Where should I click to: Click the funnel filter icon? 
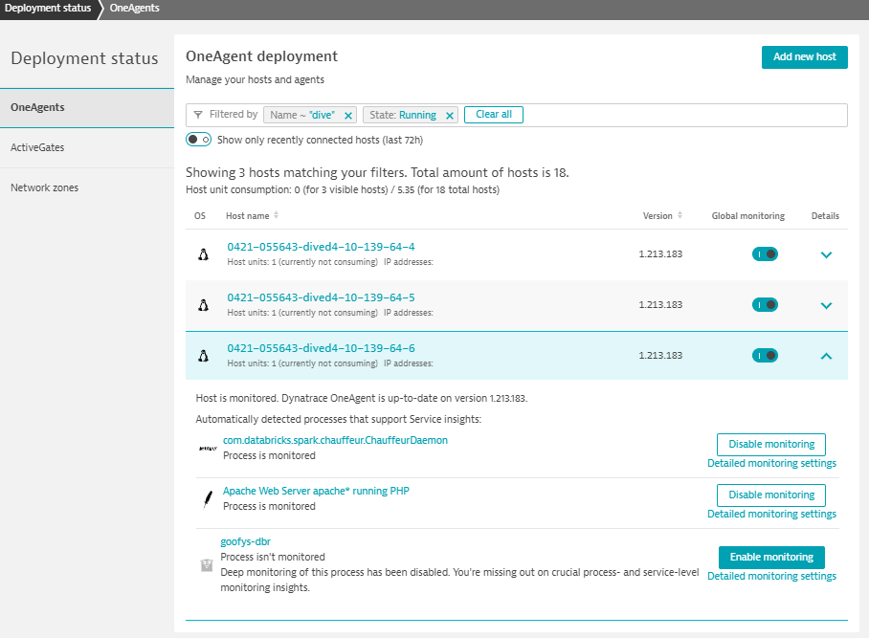tap(198, 115)
